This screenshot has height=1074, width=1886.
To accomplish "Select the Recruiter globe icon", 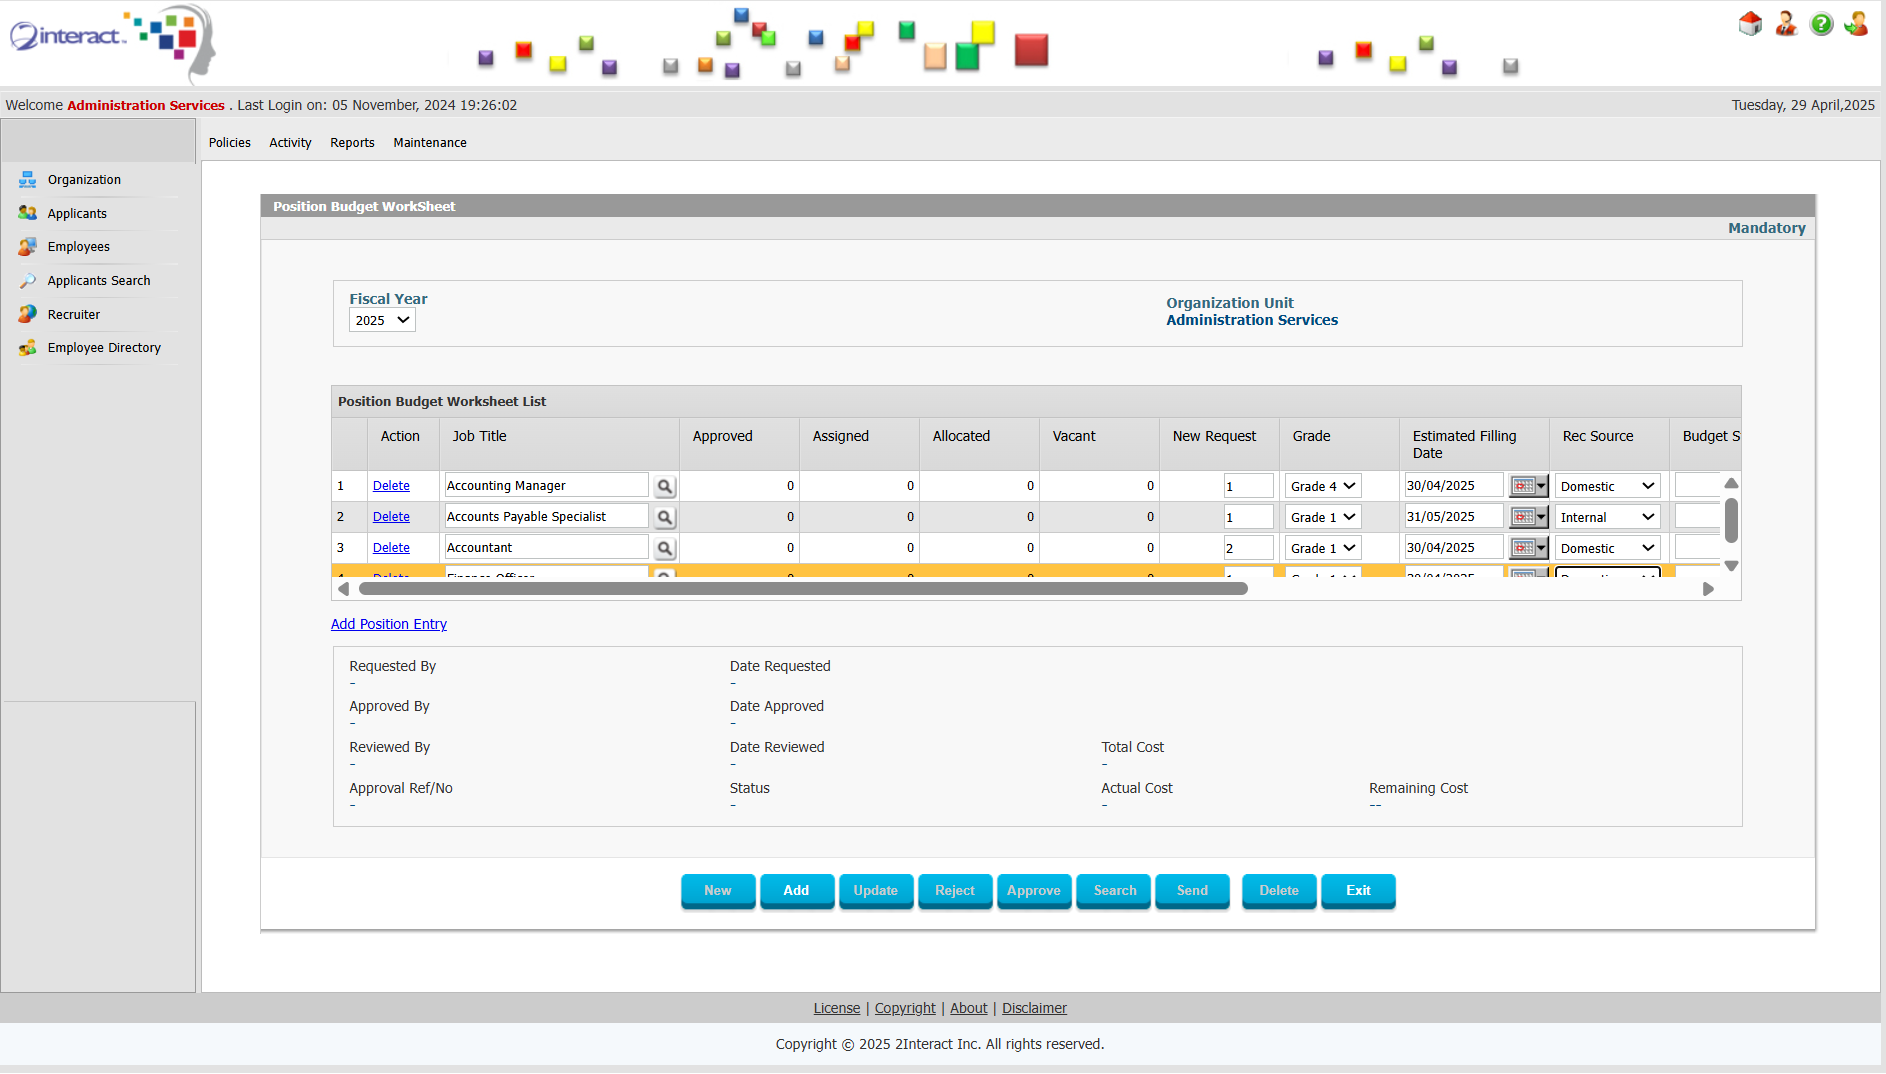I will (x=27, y=314).
